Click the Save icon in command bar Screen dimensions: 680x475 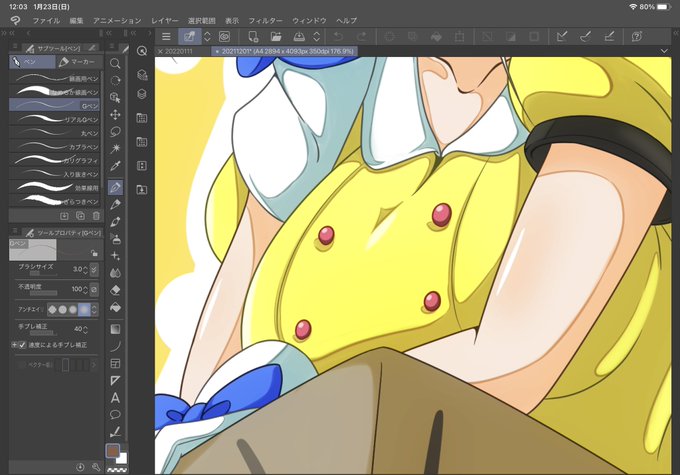point(299,36)
